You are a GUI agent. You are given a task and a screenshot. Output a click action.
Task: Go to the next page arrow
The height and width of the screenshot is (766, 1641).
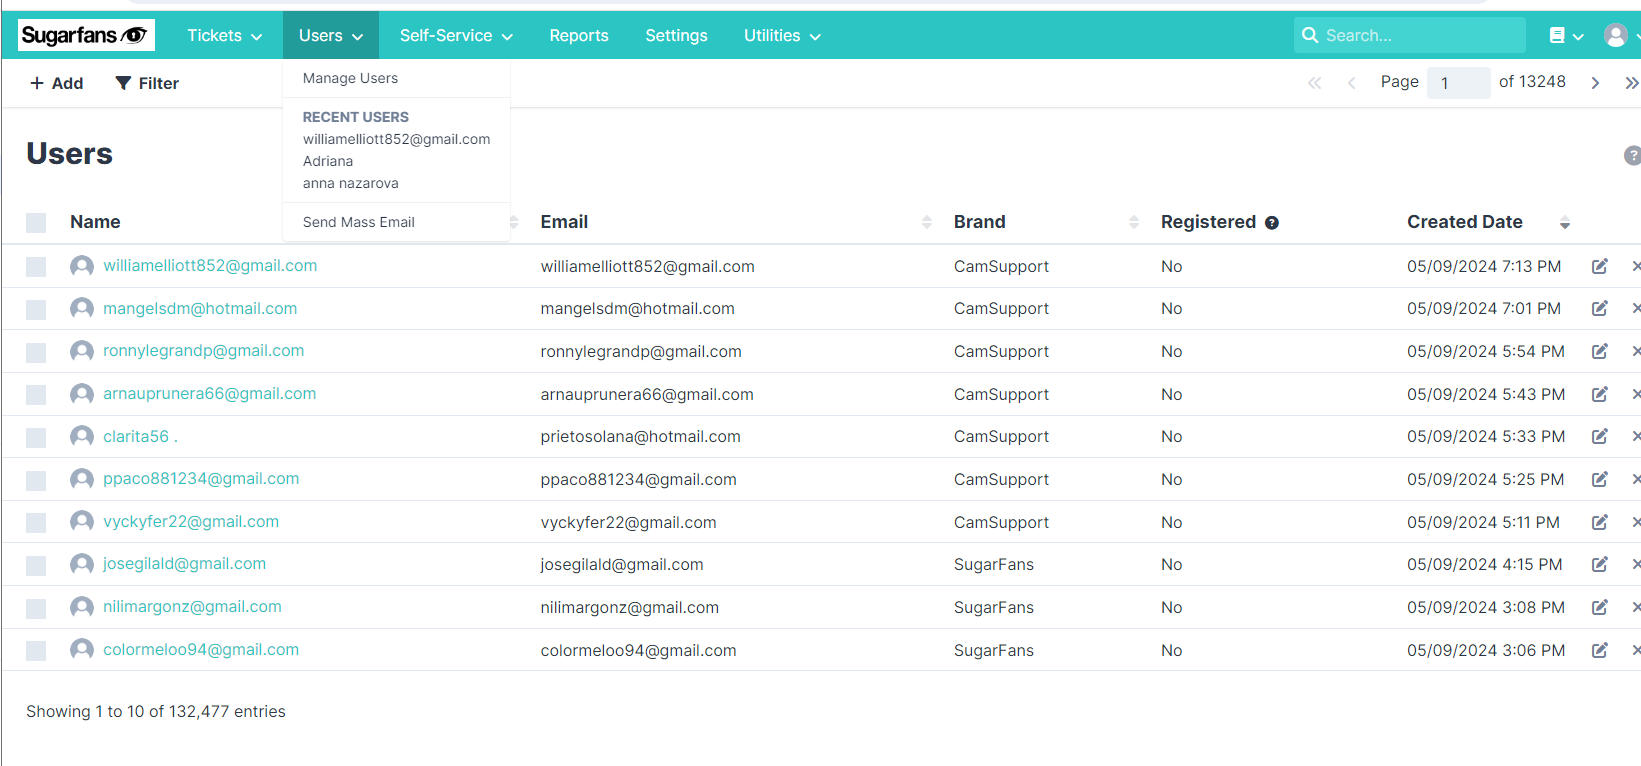coord(1595,83)
